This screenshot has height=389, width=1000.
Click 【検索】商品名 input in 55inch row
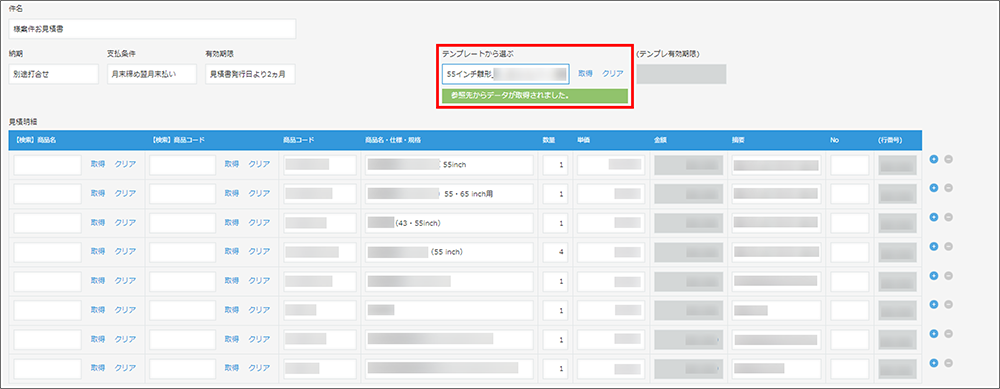[47, 165]
